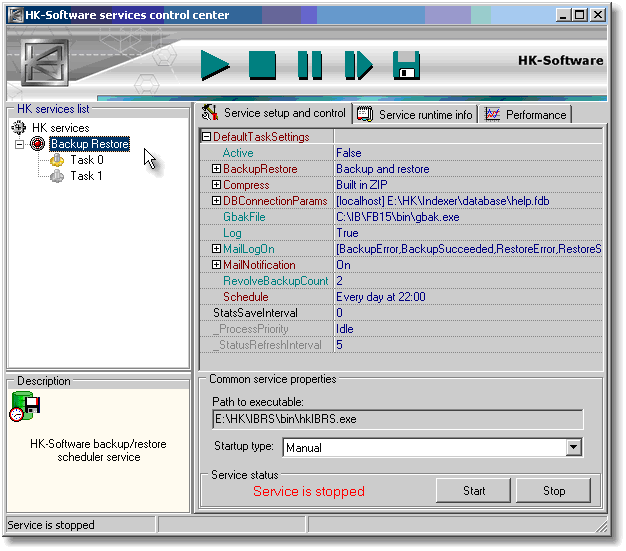This screenshot has height=551, width=626.
Task: Click the HK services gear icon
Action: point(19,128)
